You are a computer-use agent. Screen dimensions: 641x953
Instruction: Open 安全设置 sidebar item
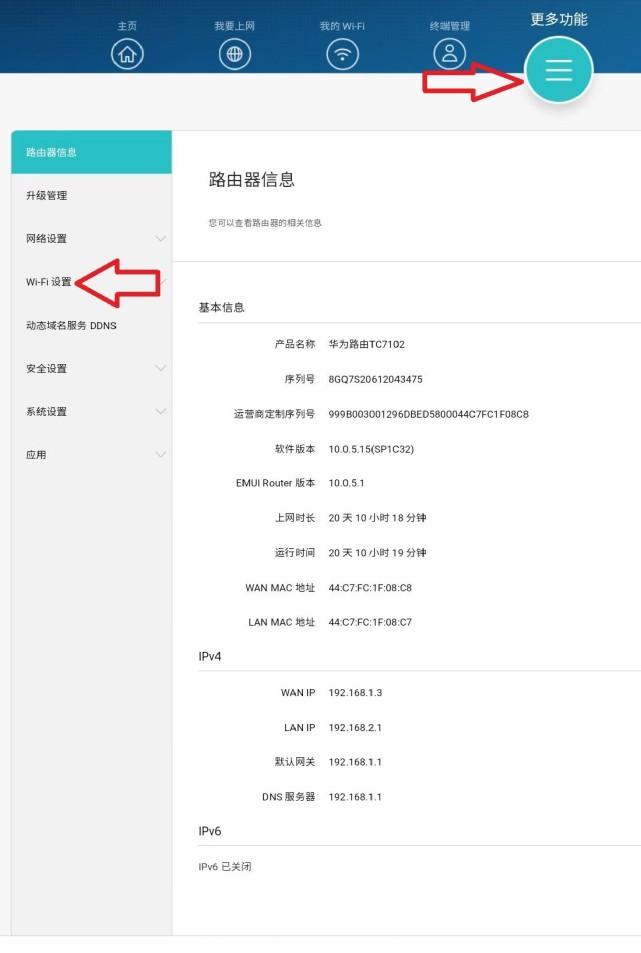tap(91, 368)
